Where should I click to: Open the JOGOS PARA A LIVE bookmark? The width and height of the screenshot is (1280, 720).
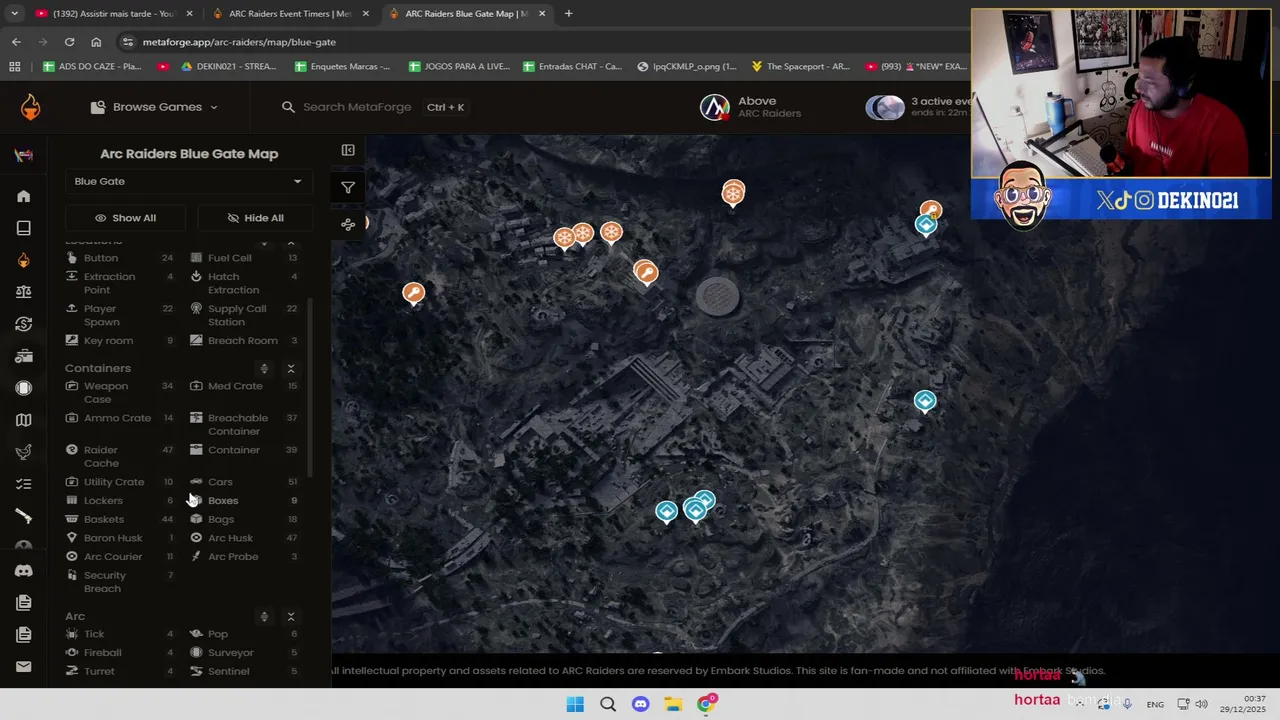click(x=459, y=66)
